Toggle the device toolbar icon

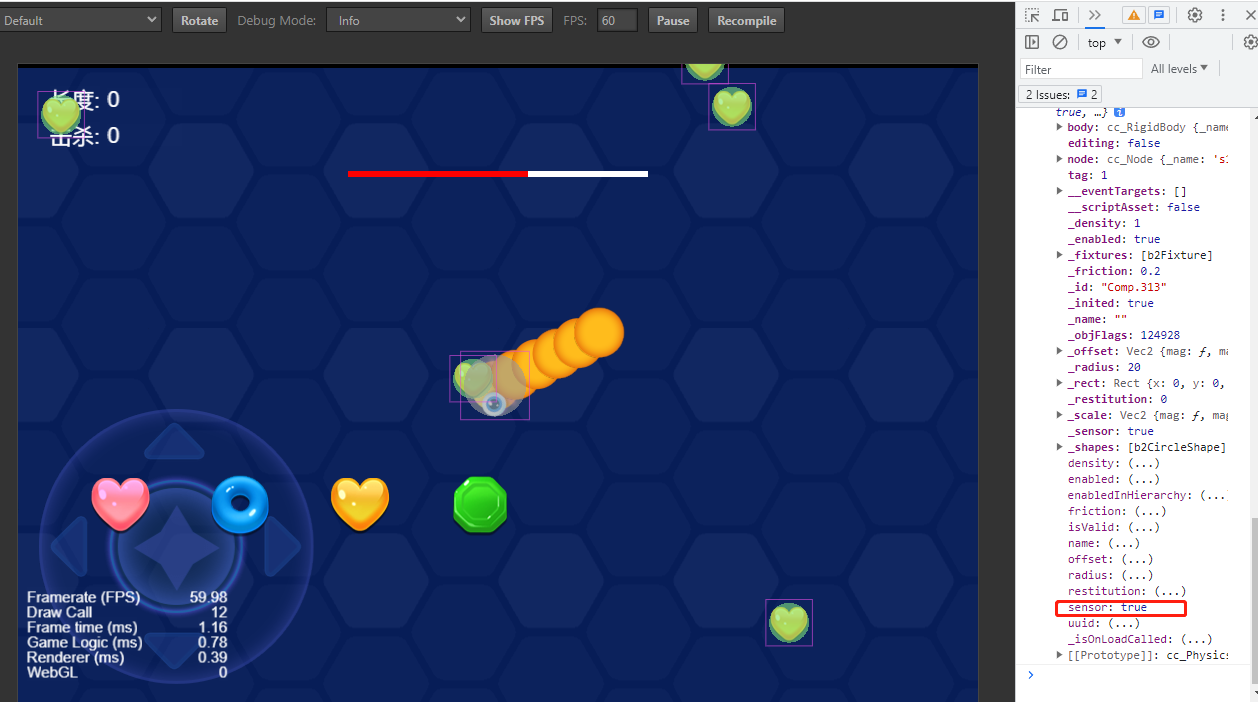[x=1060, y=16]
